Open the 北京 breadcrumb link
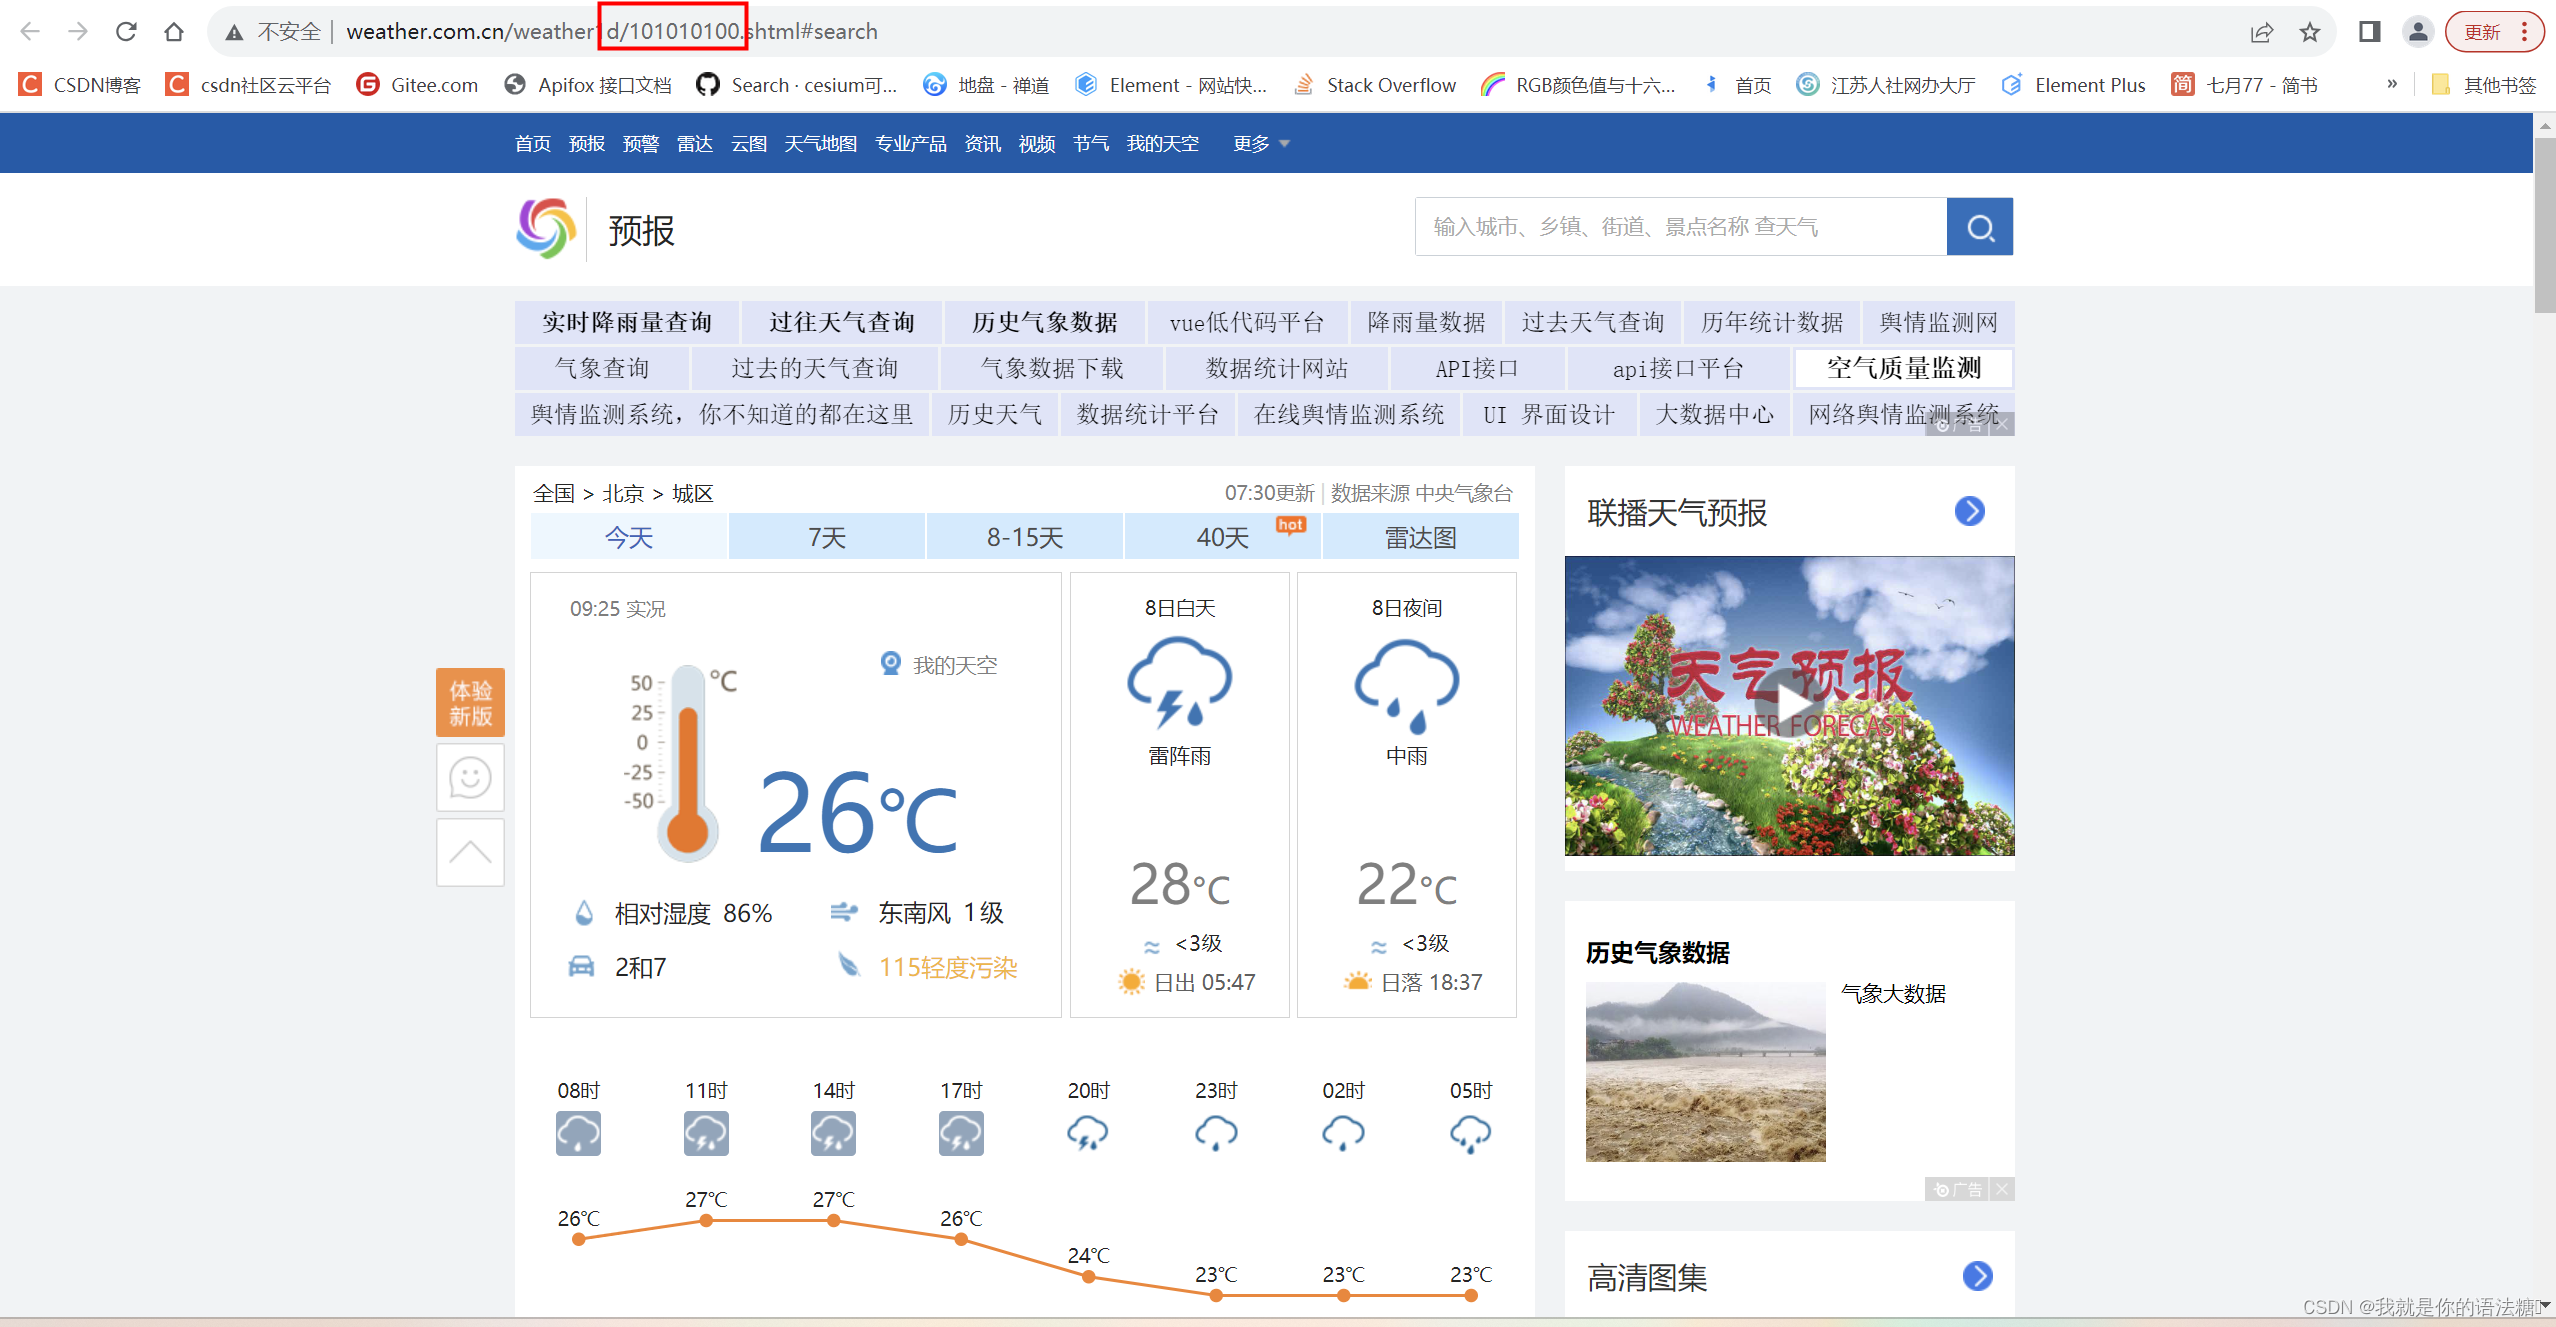 tap(622, 493)
